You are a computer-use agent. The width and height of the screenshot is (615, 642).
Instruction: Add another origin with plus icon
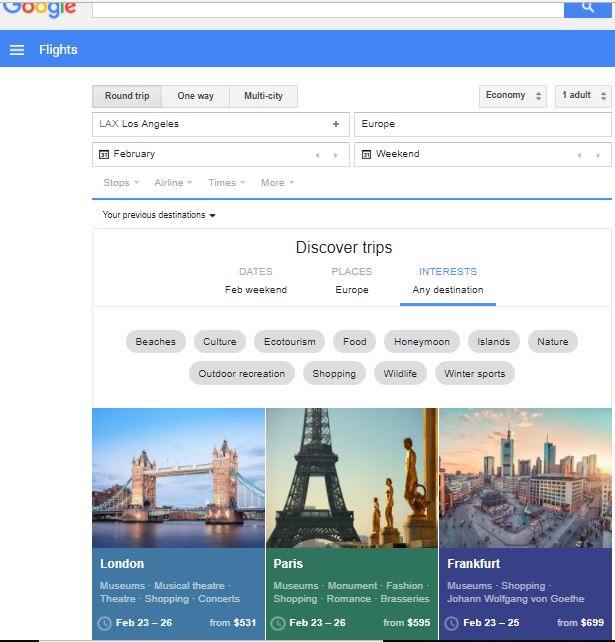pos(336,124)
